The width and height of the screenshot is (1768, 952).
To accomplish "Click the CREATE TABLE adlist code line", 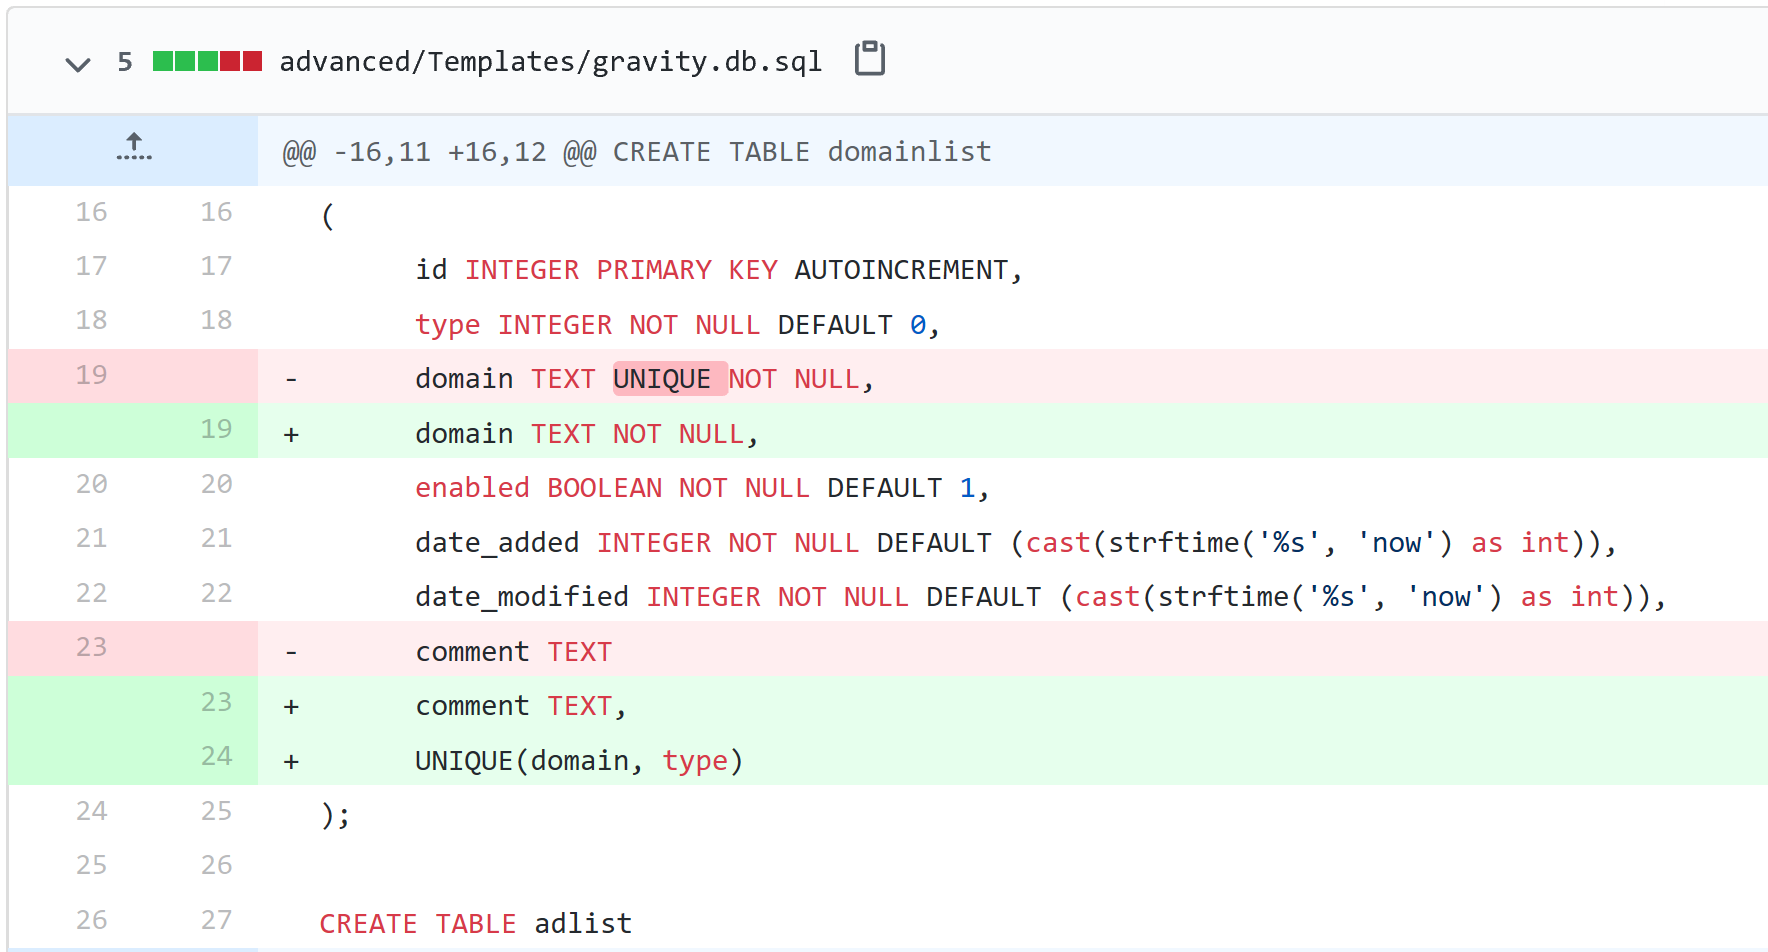I will [x=475, y=923].
